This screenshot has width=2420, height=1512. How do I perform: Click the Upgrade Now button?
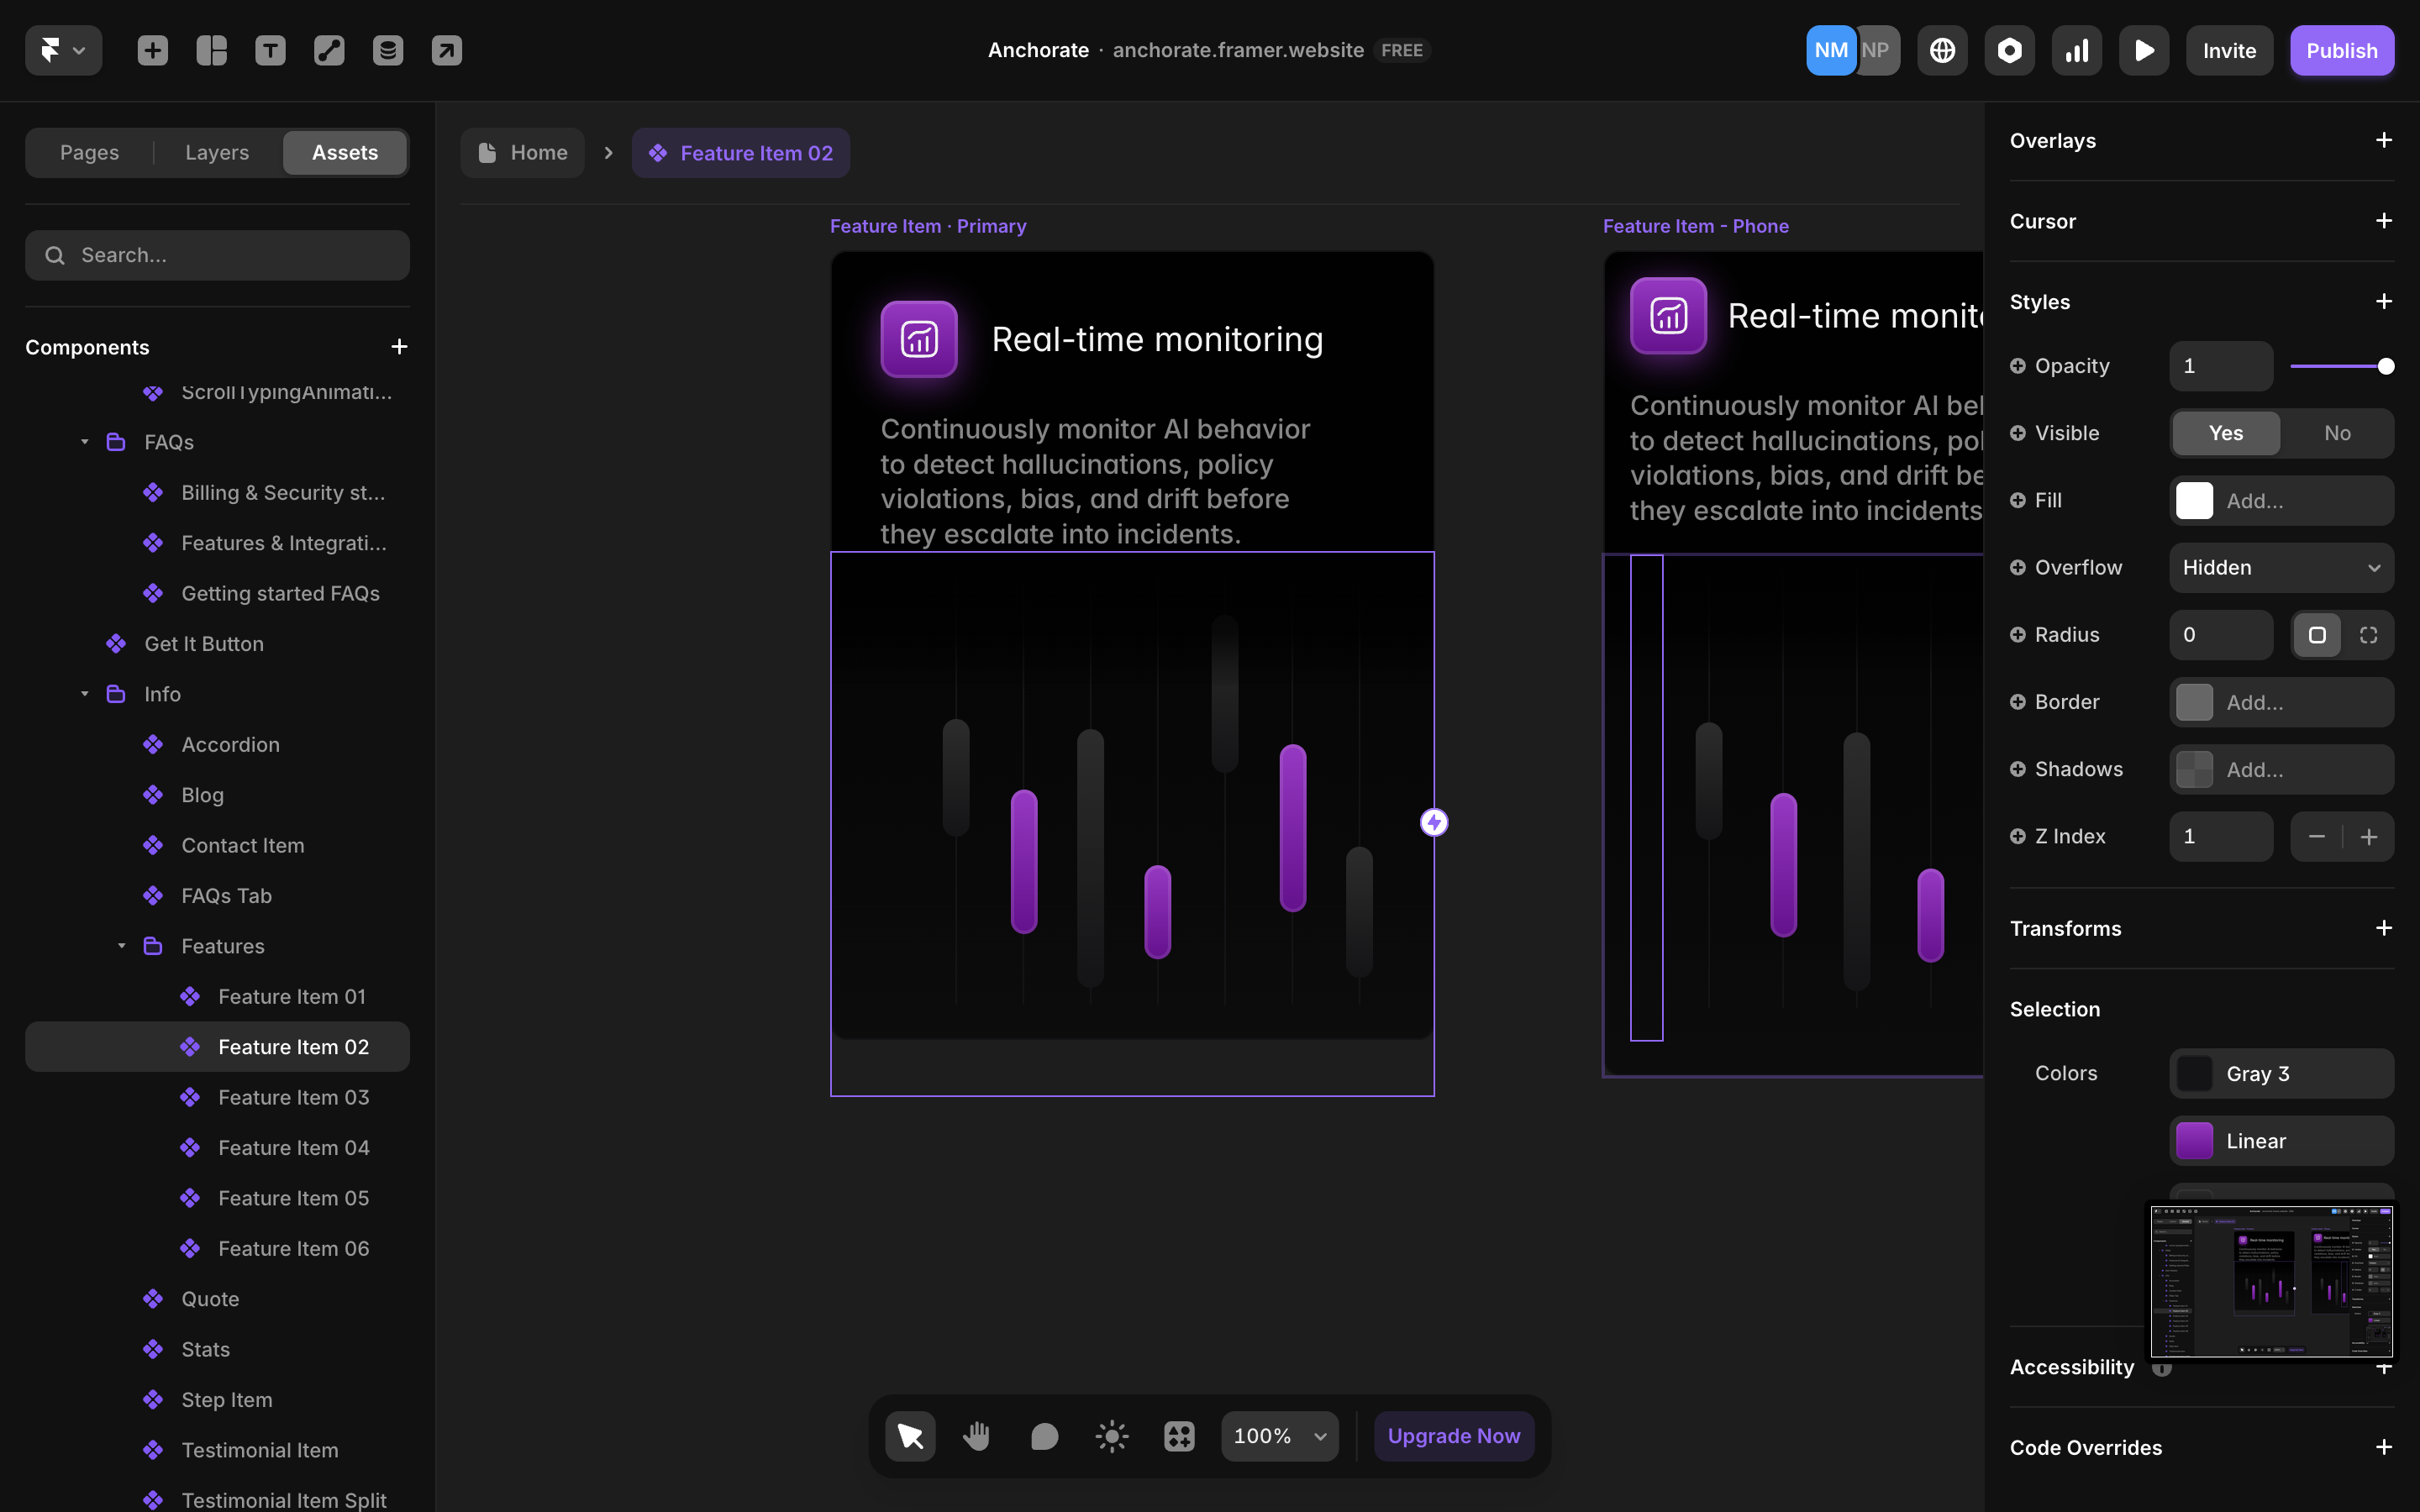pyautogui.click(x=1453, y=1436)
